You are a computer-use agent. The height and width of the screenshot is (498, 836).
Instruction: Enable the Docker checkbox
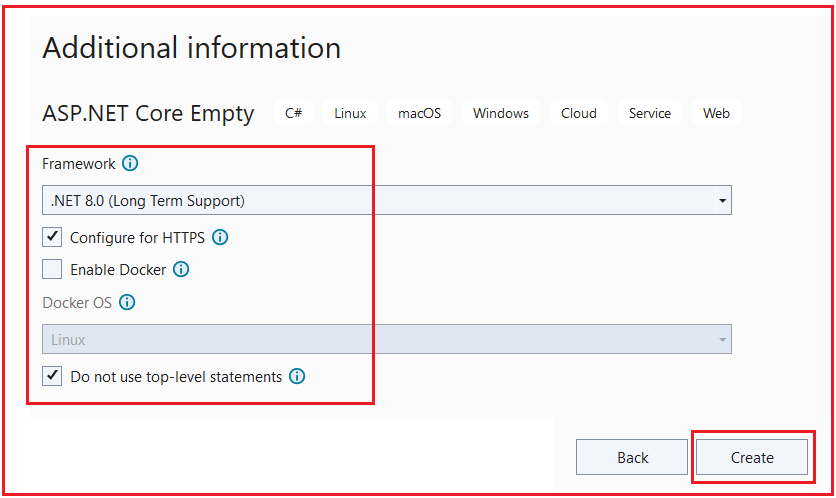click(52, 270)
